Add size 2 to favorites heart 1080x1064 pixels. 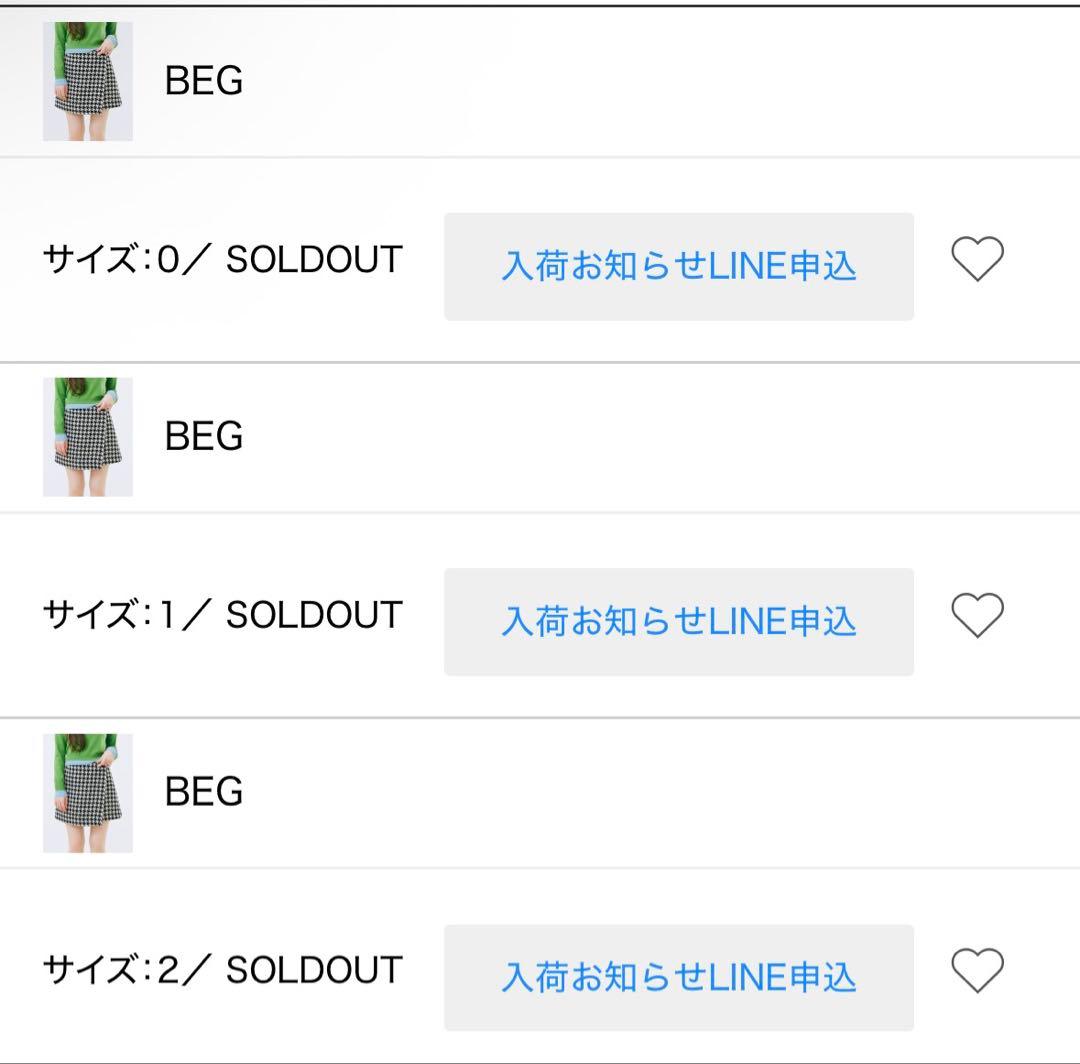(976, 970)
